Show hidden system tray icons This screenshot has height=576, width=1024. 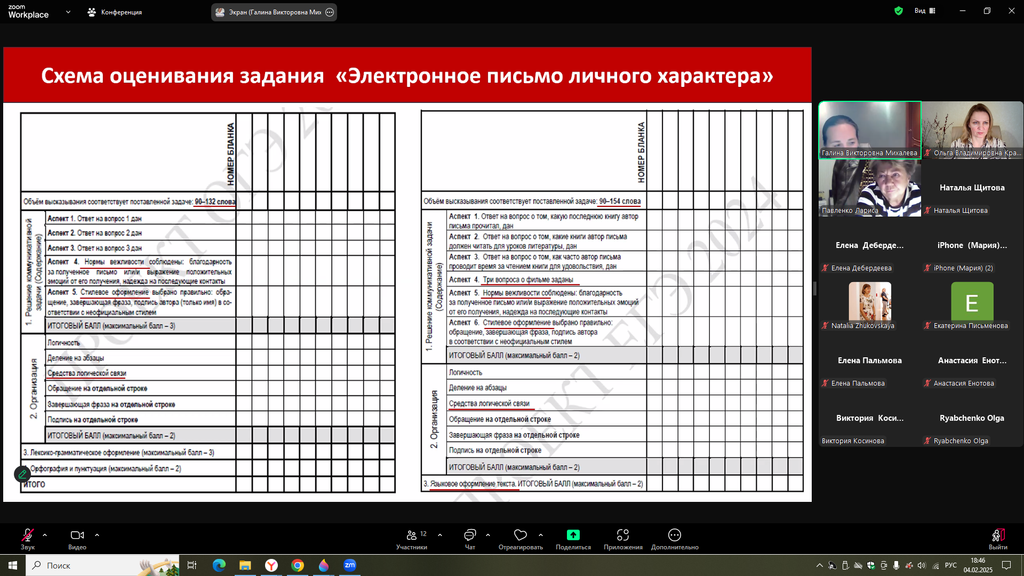[x=820, y=566]
